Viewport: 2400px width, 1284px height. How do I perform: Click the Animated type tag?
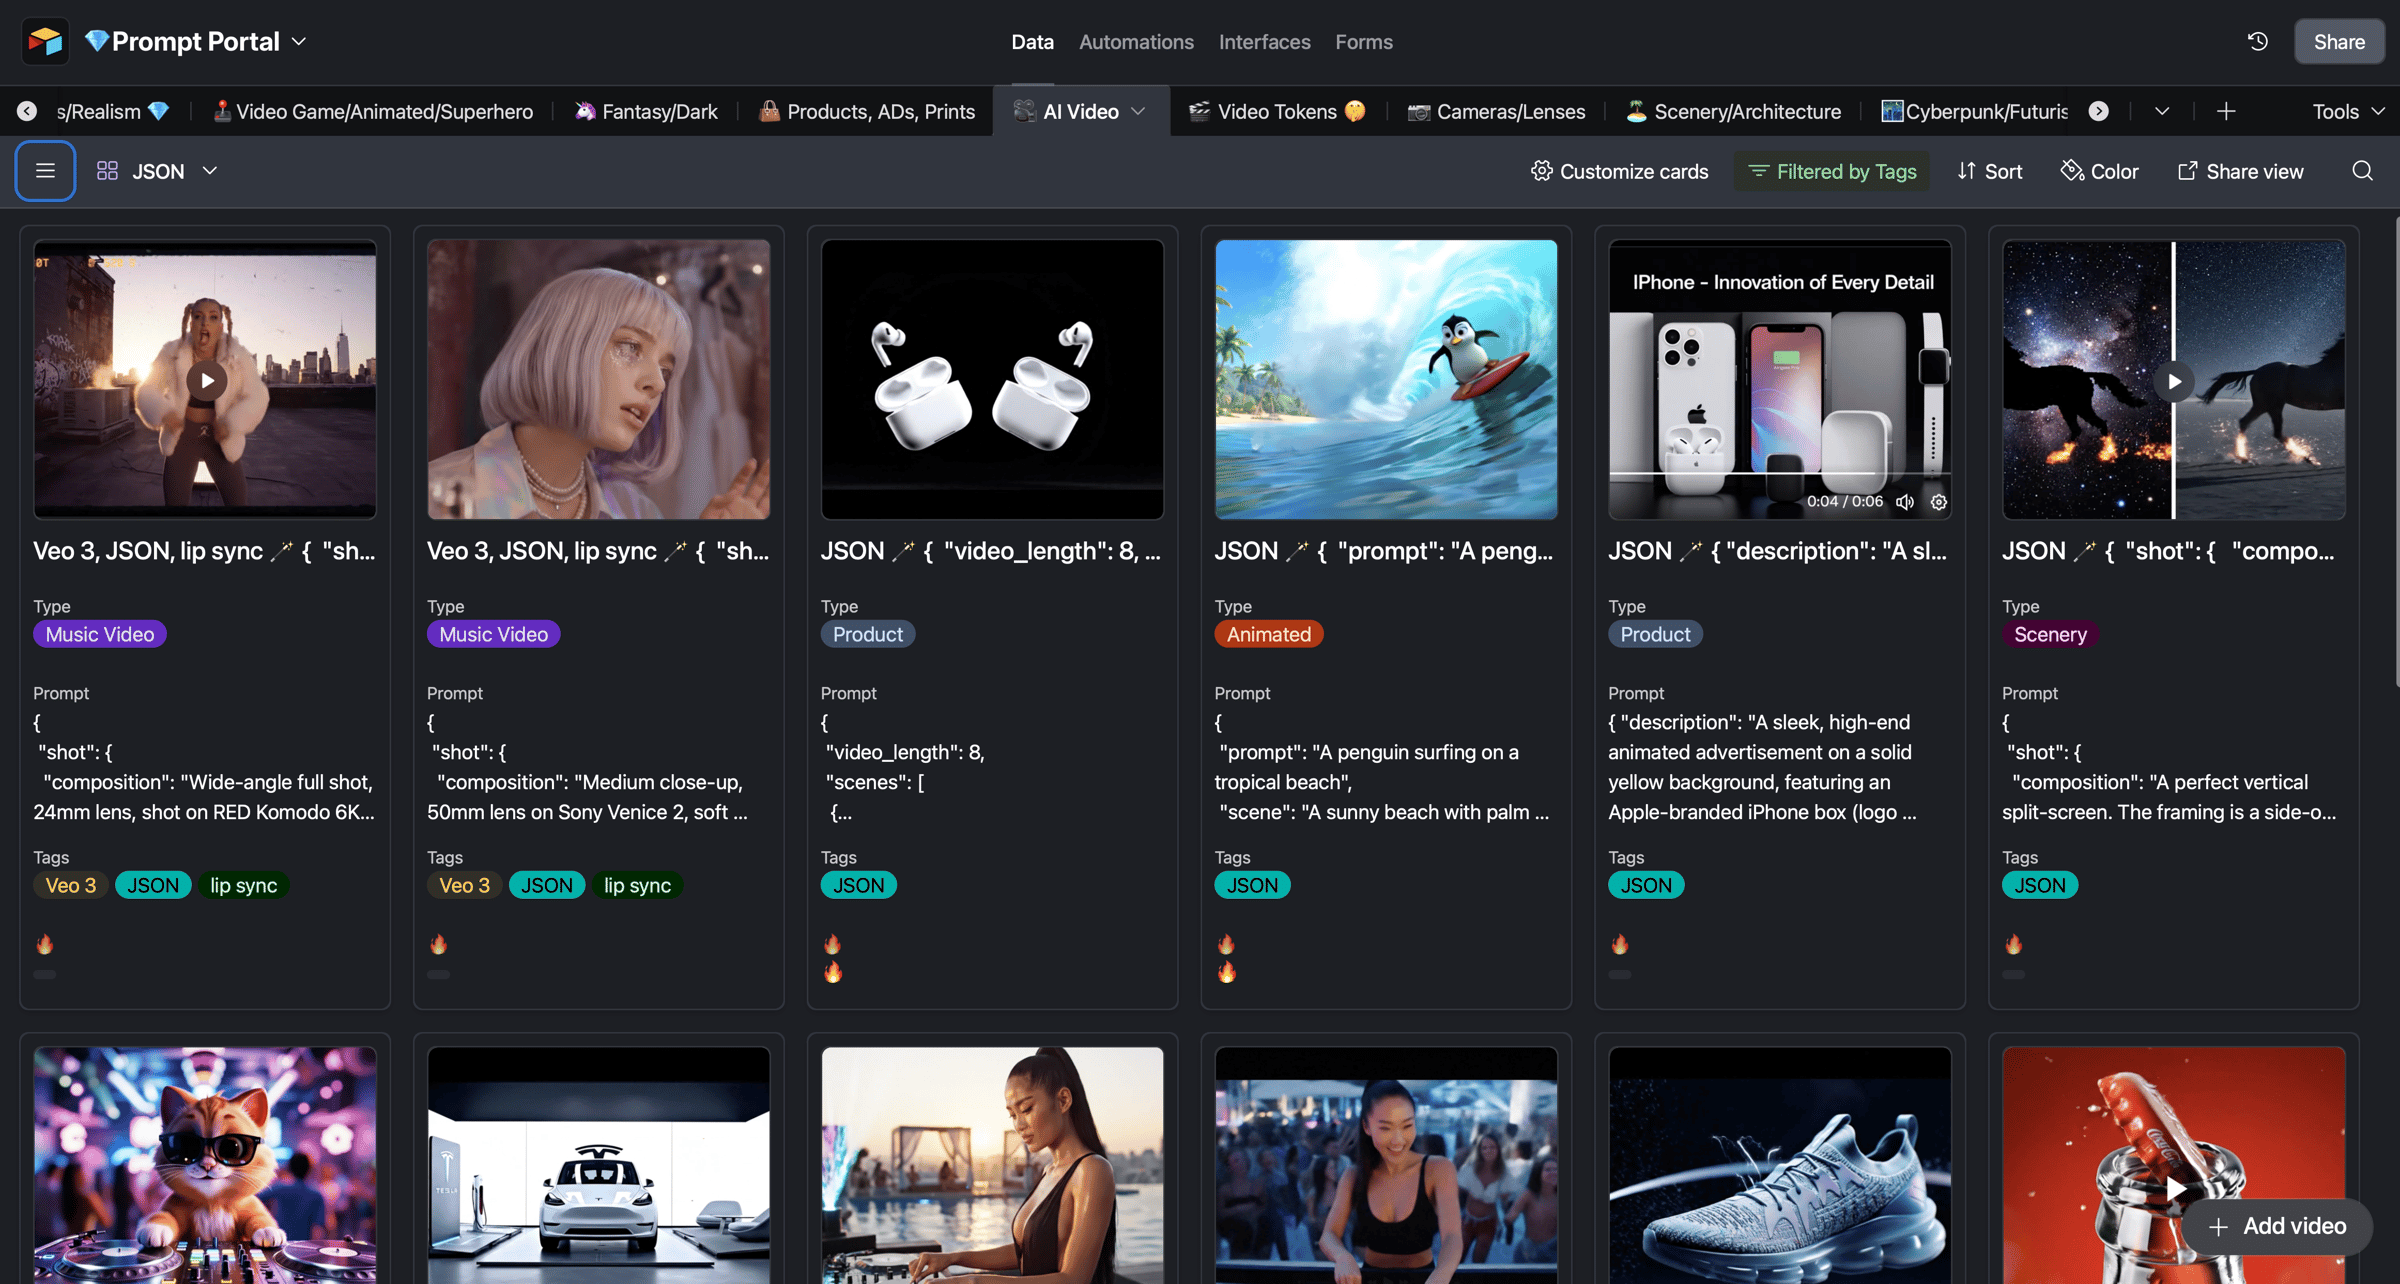click(x=1268, y=634)
